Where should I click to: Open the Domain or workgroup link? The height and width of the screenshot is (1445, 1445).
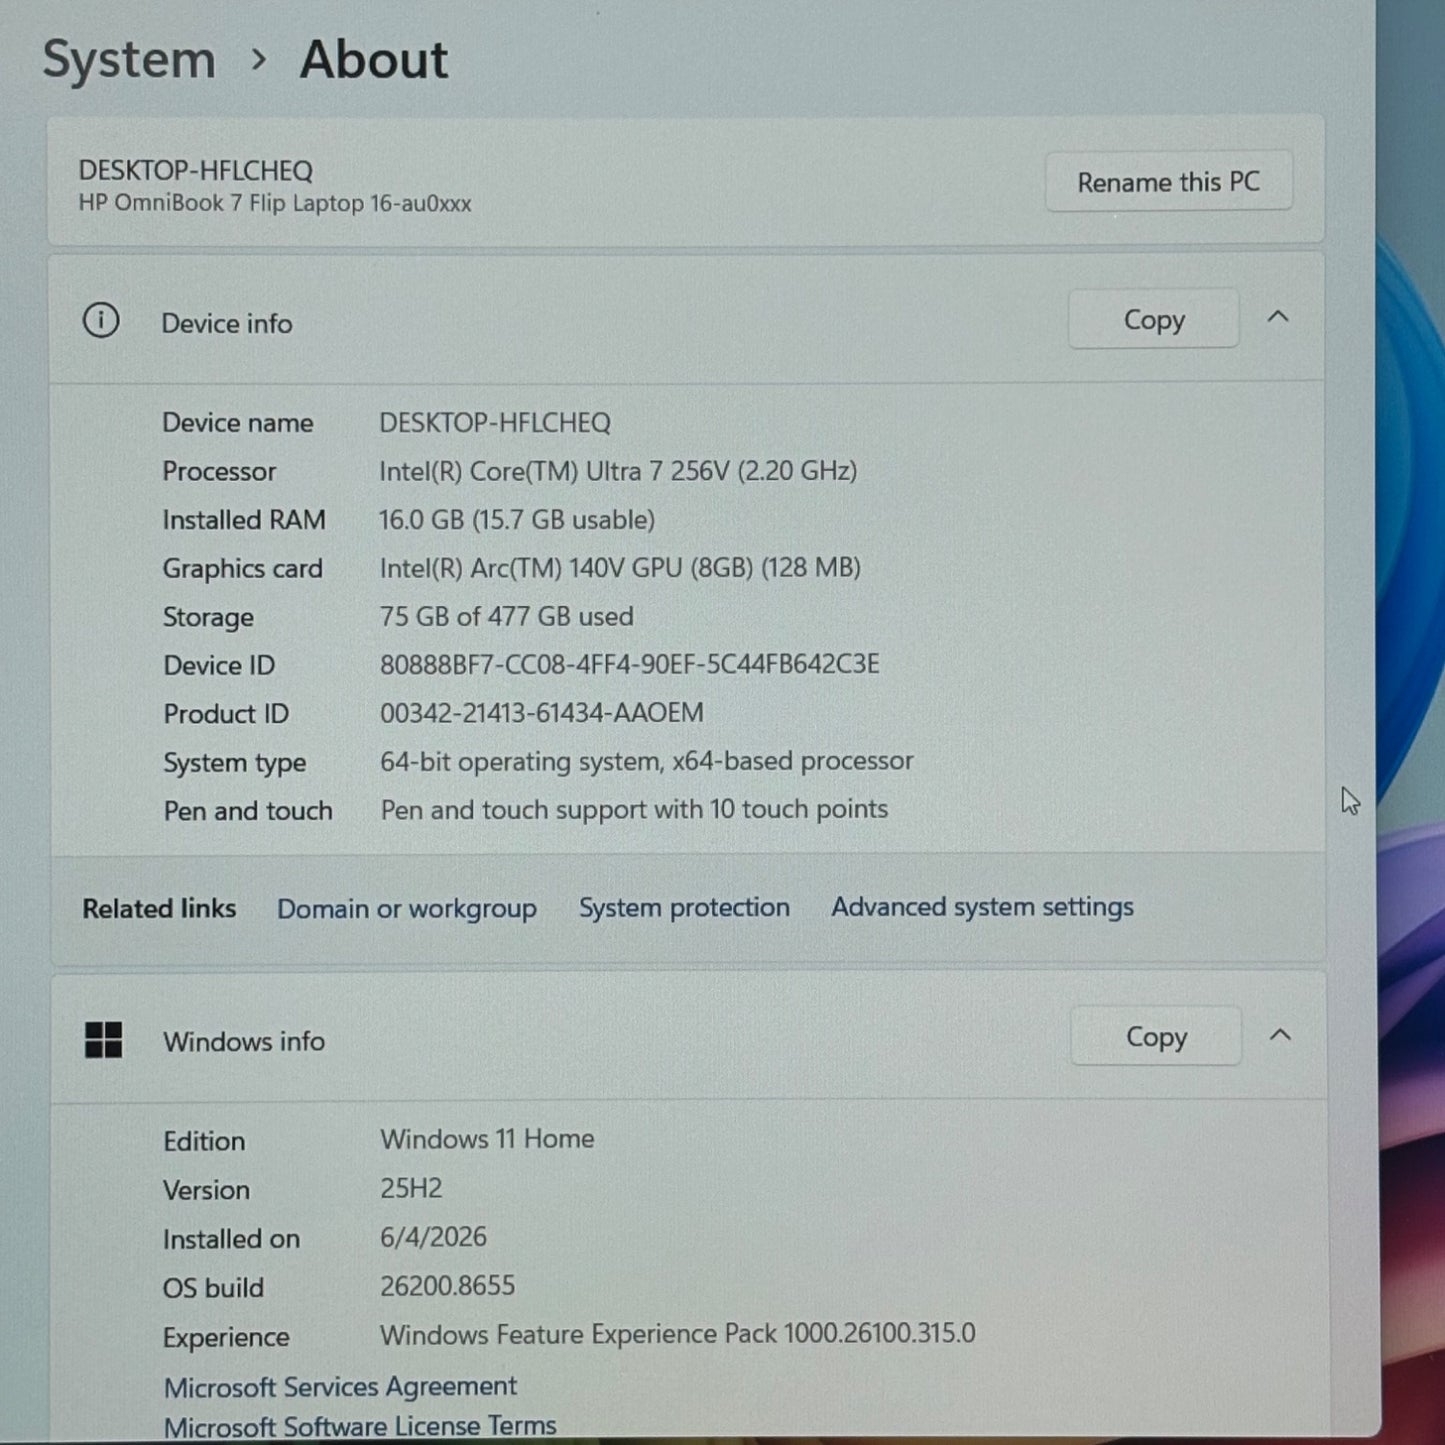click(x=407, y=909)
